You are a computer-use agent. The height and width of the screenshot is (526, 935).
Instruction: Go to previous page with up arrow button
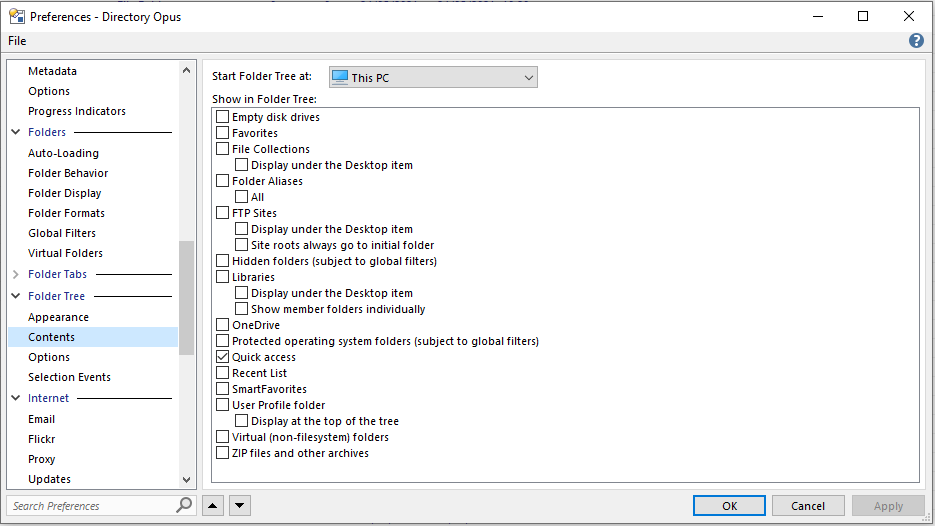[x=213, y=506]
